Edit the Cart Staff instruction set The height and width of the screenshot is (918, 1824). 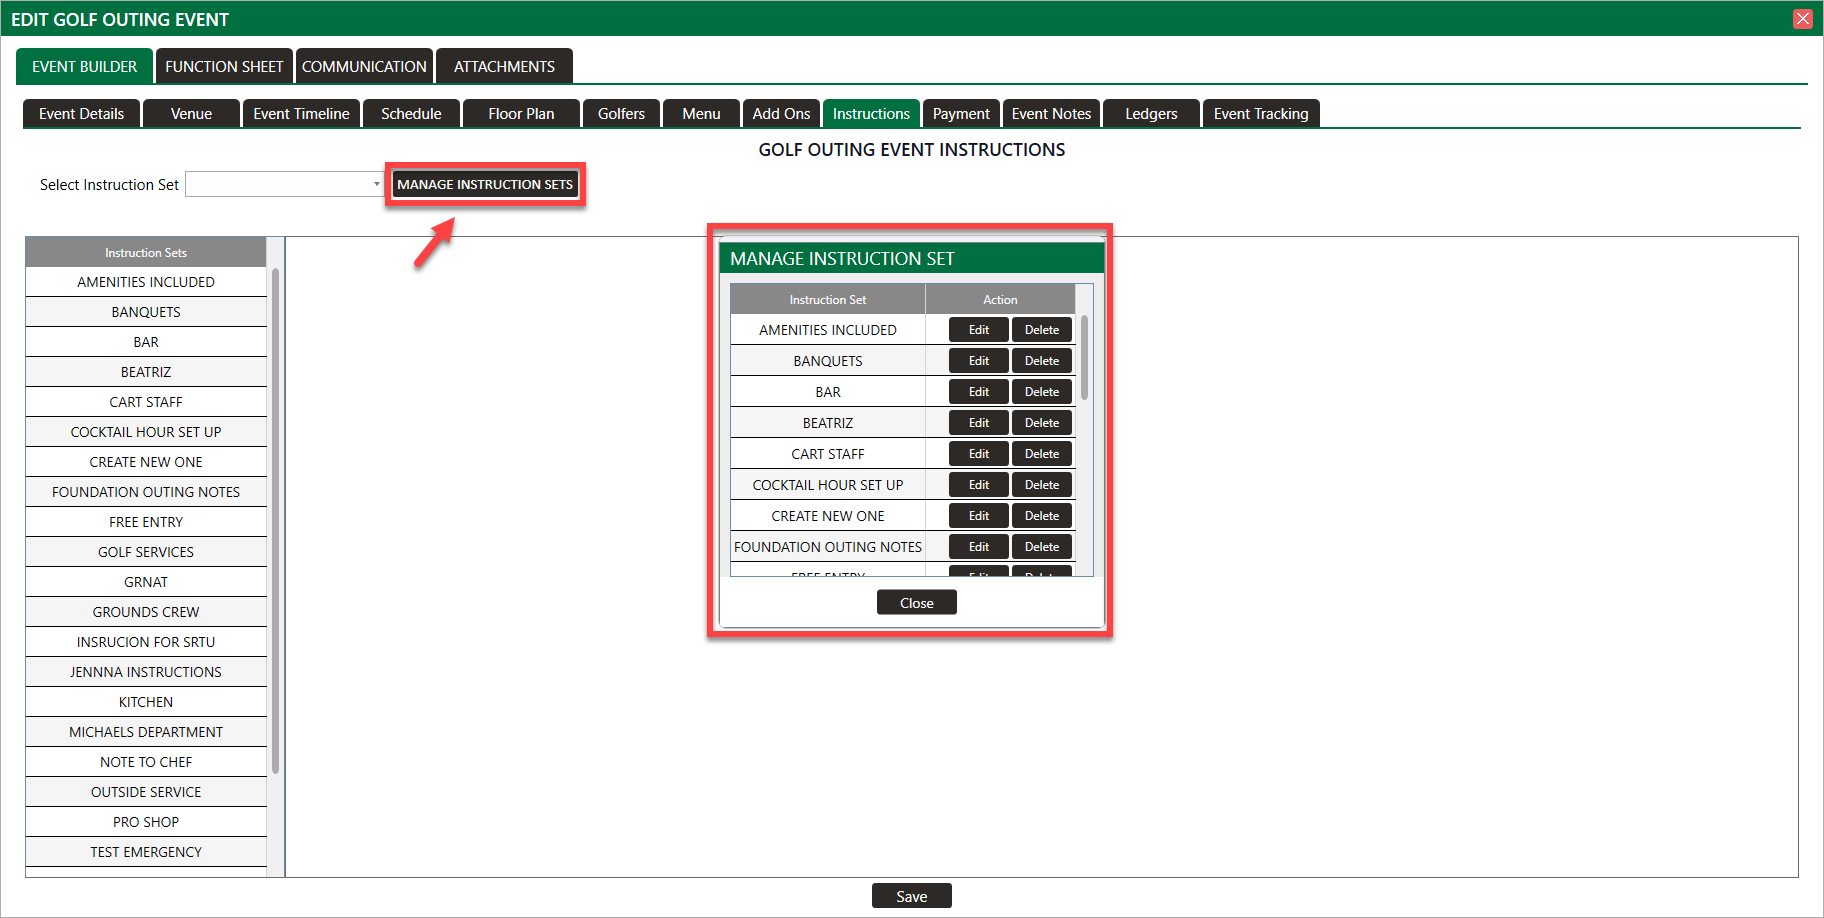click(978, 454)
